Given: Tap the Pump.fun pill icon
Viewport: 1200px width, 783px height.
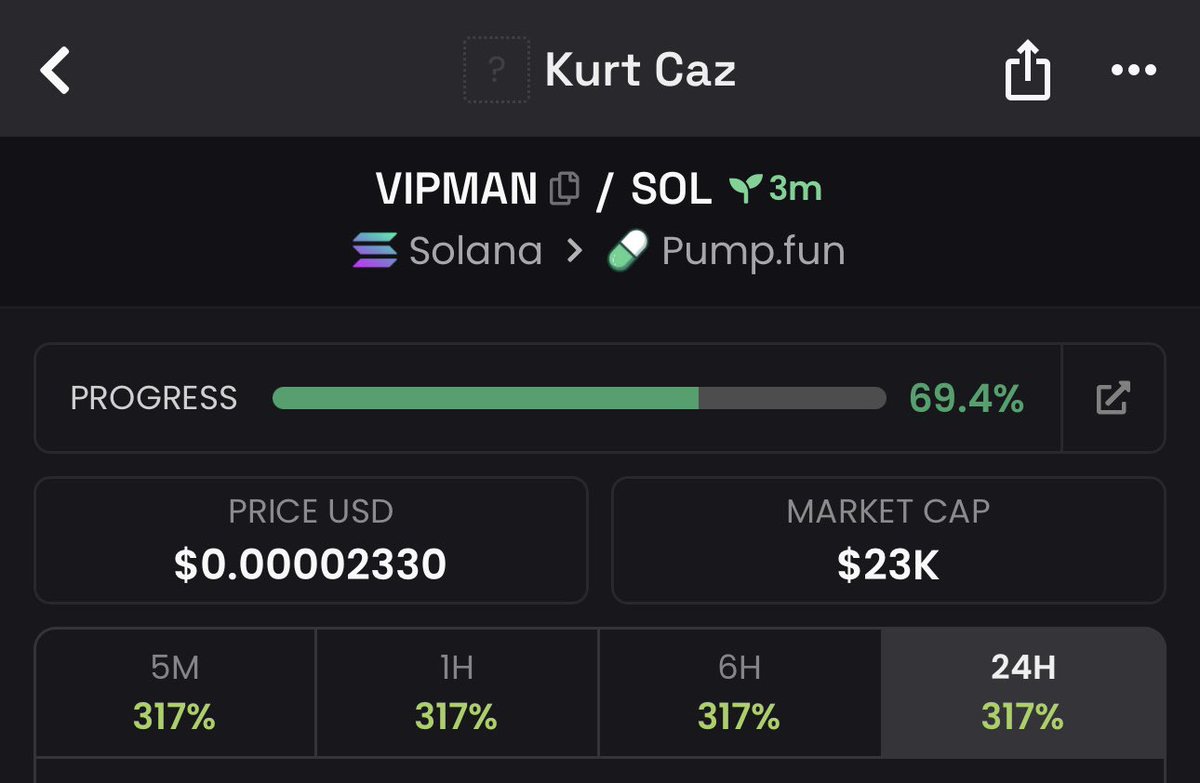Looking at the screenshot, I should click(629, 250).
